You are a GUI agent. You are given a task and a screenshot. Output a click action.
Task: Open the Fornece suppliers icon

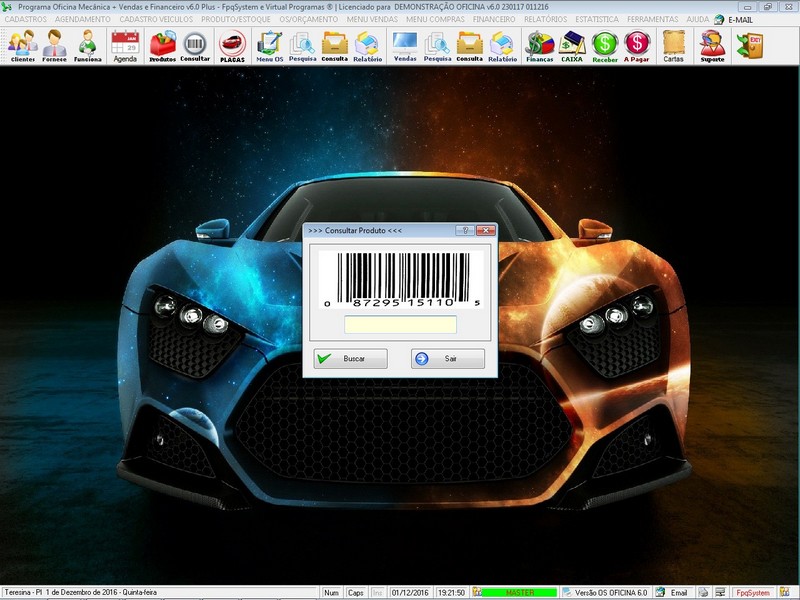pos(54,46)
